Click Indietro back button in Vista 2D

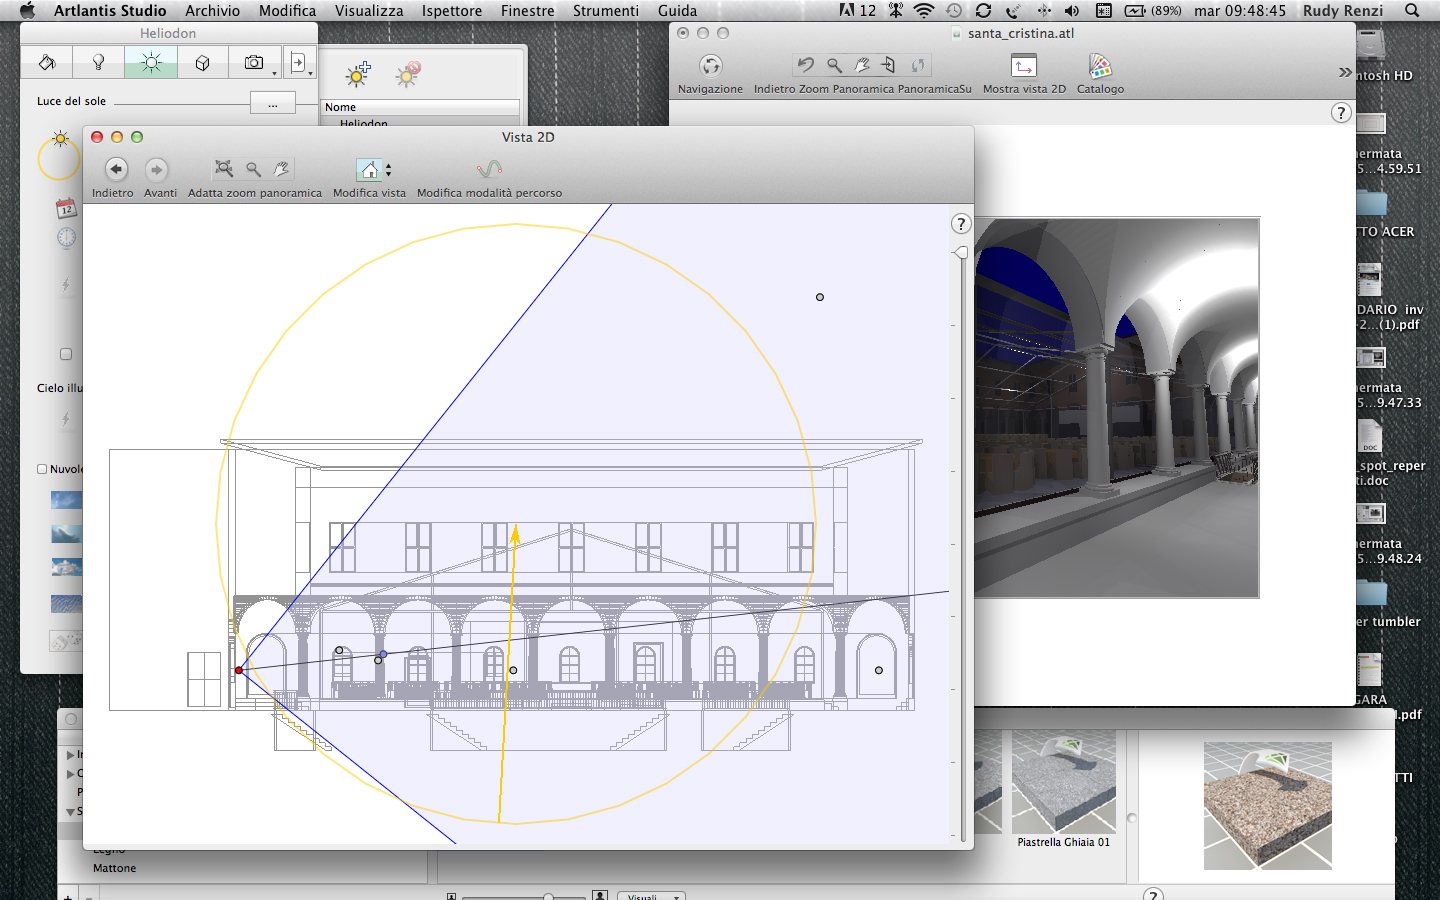click(x=116, y=170)
